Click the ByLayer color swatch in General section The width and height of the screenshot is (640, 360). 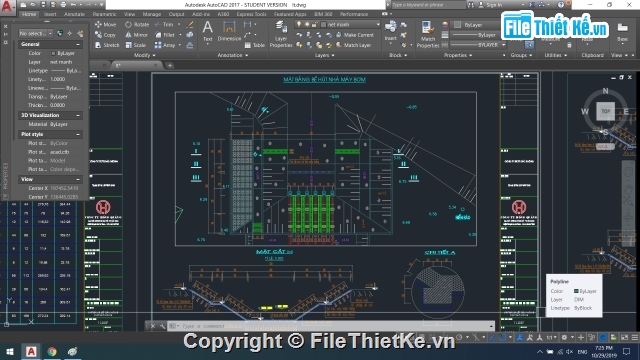coord(53,53)
